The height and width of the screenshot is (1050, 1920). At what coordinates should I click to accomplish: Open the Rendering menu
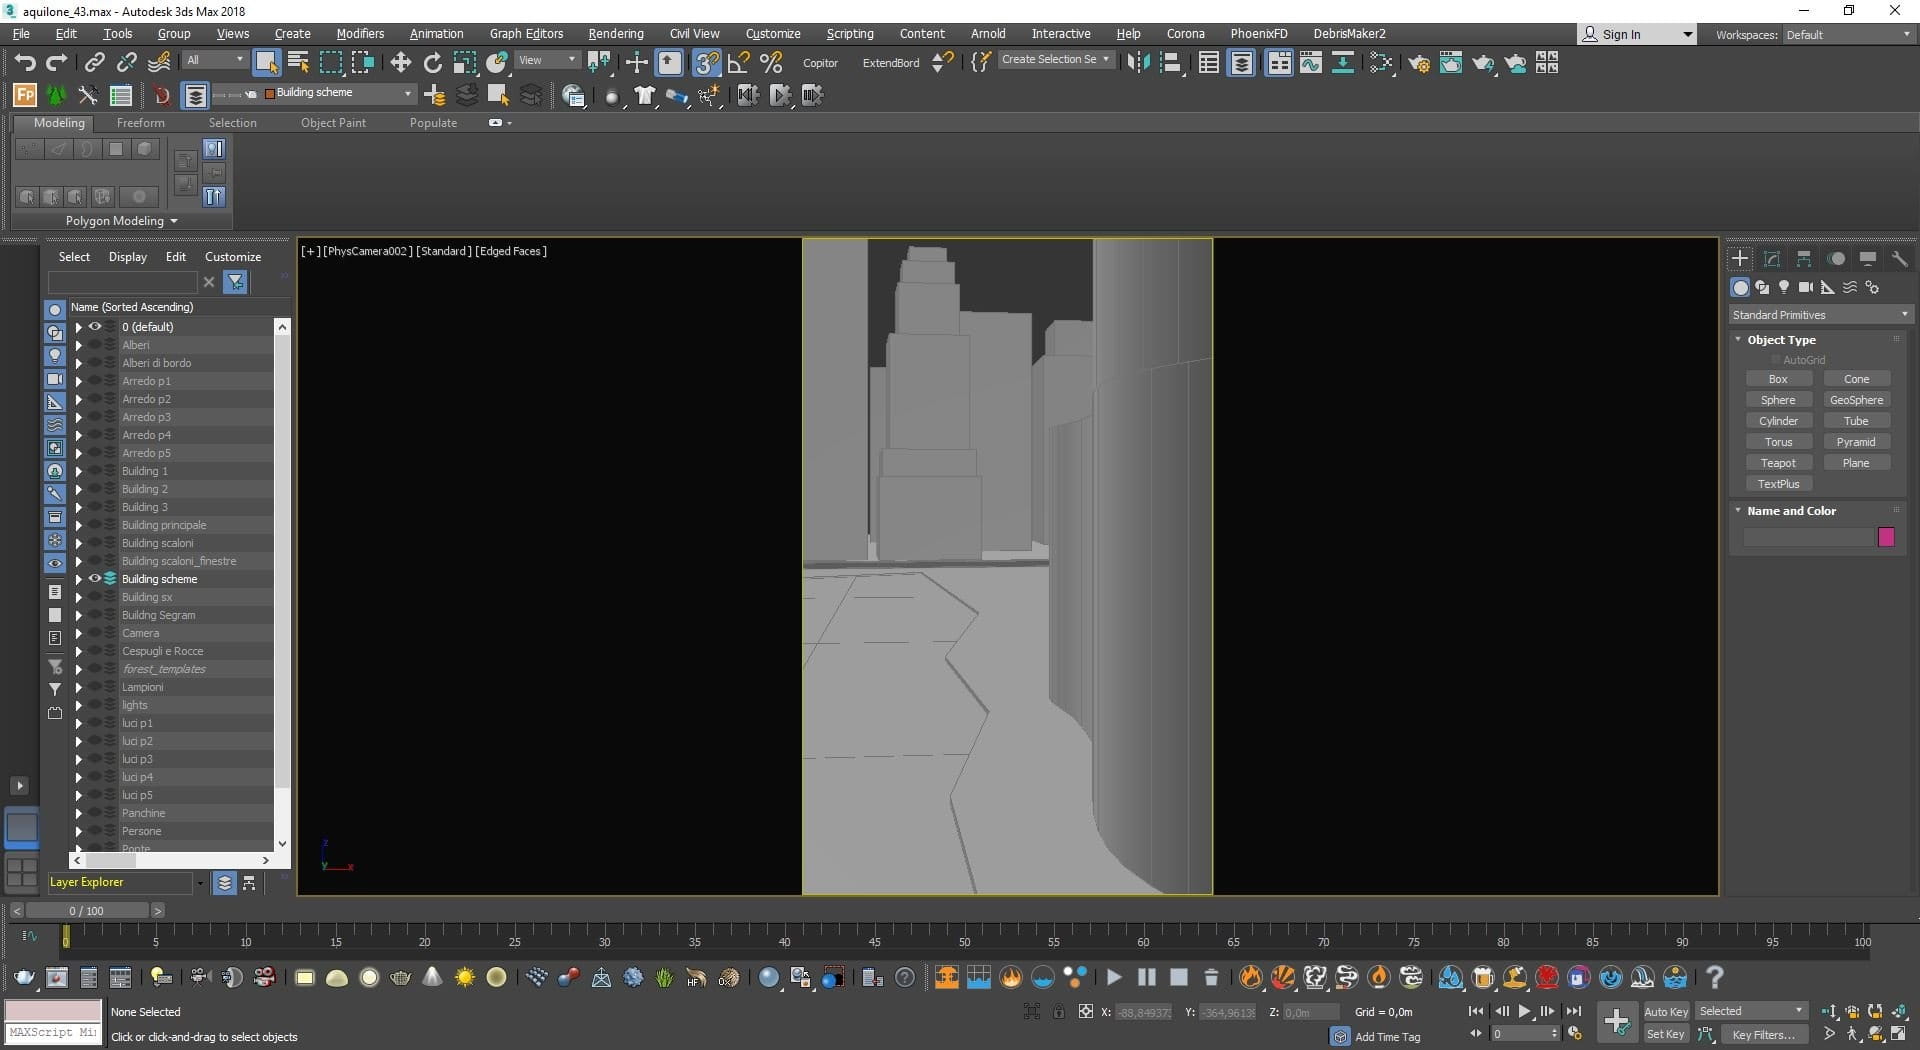[616, 34]
